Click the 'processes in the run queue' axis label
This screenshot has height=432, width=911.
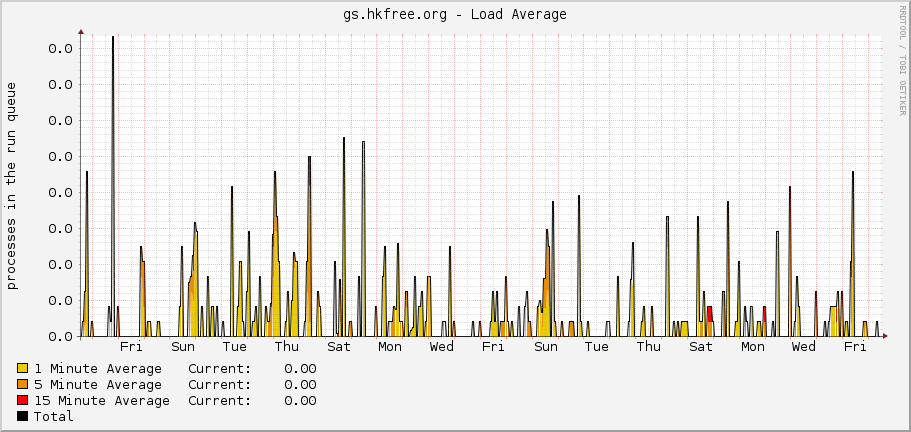12,185
